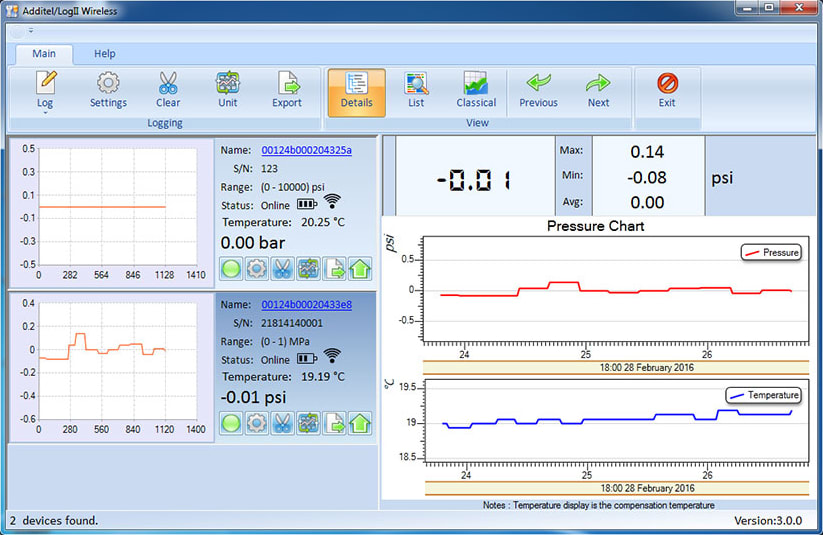Open the application orb menu button

pos(17,32)
